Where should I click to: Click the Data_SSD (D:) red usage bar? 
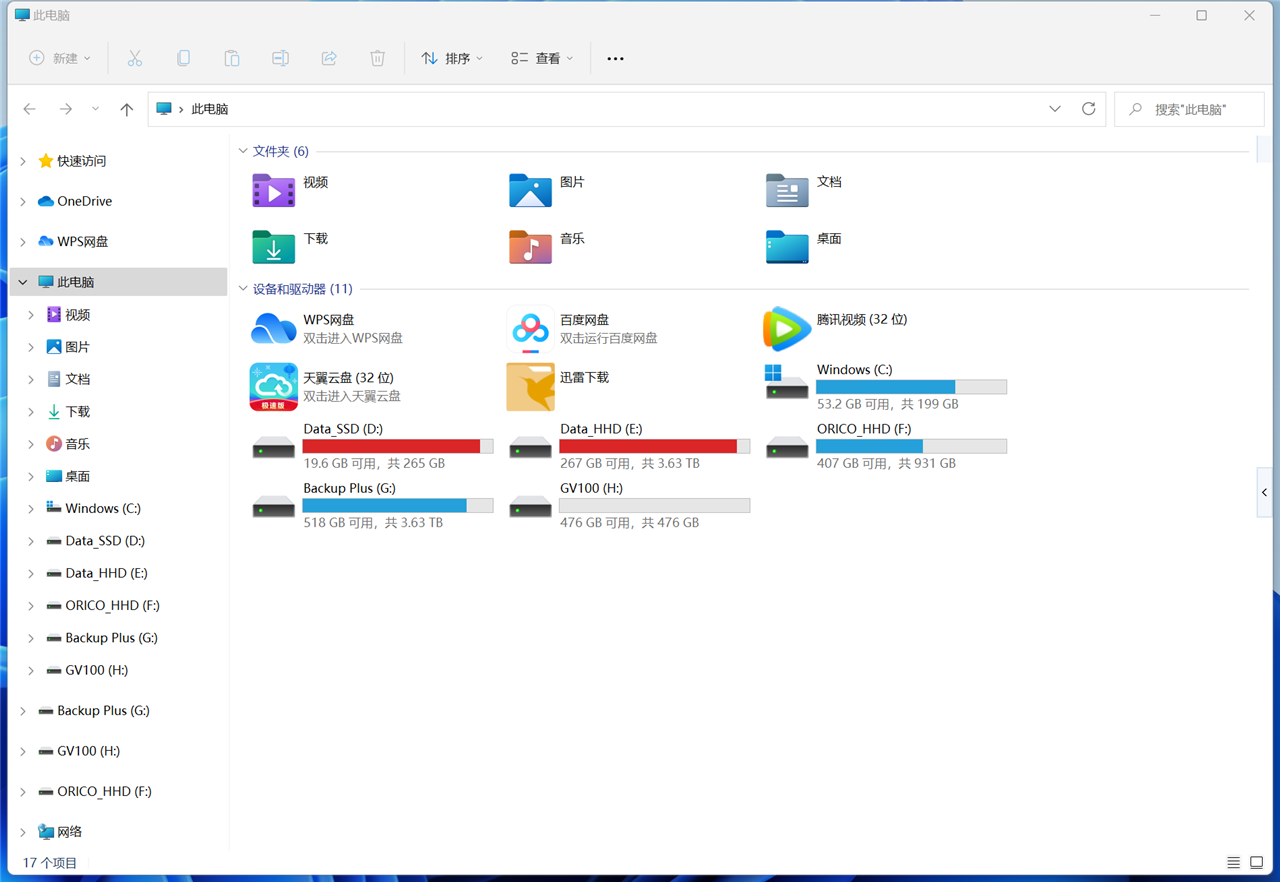click(398, 446)
